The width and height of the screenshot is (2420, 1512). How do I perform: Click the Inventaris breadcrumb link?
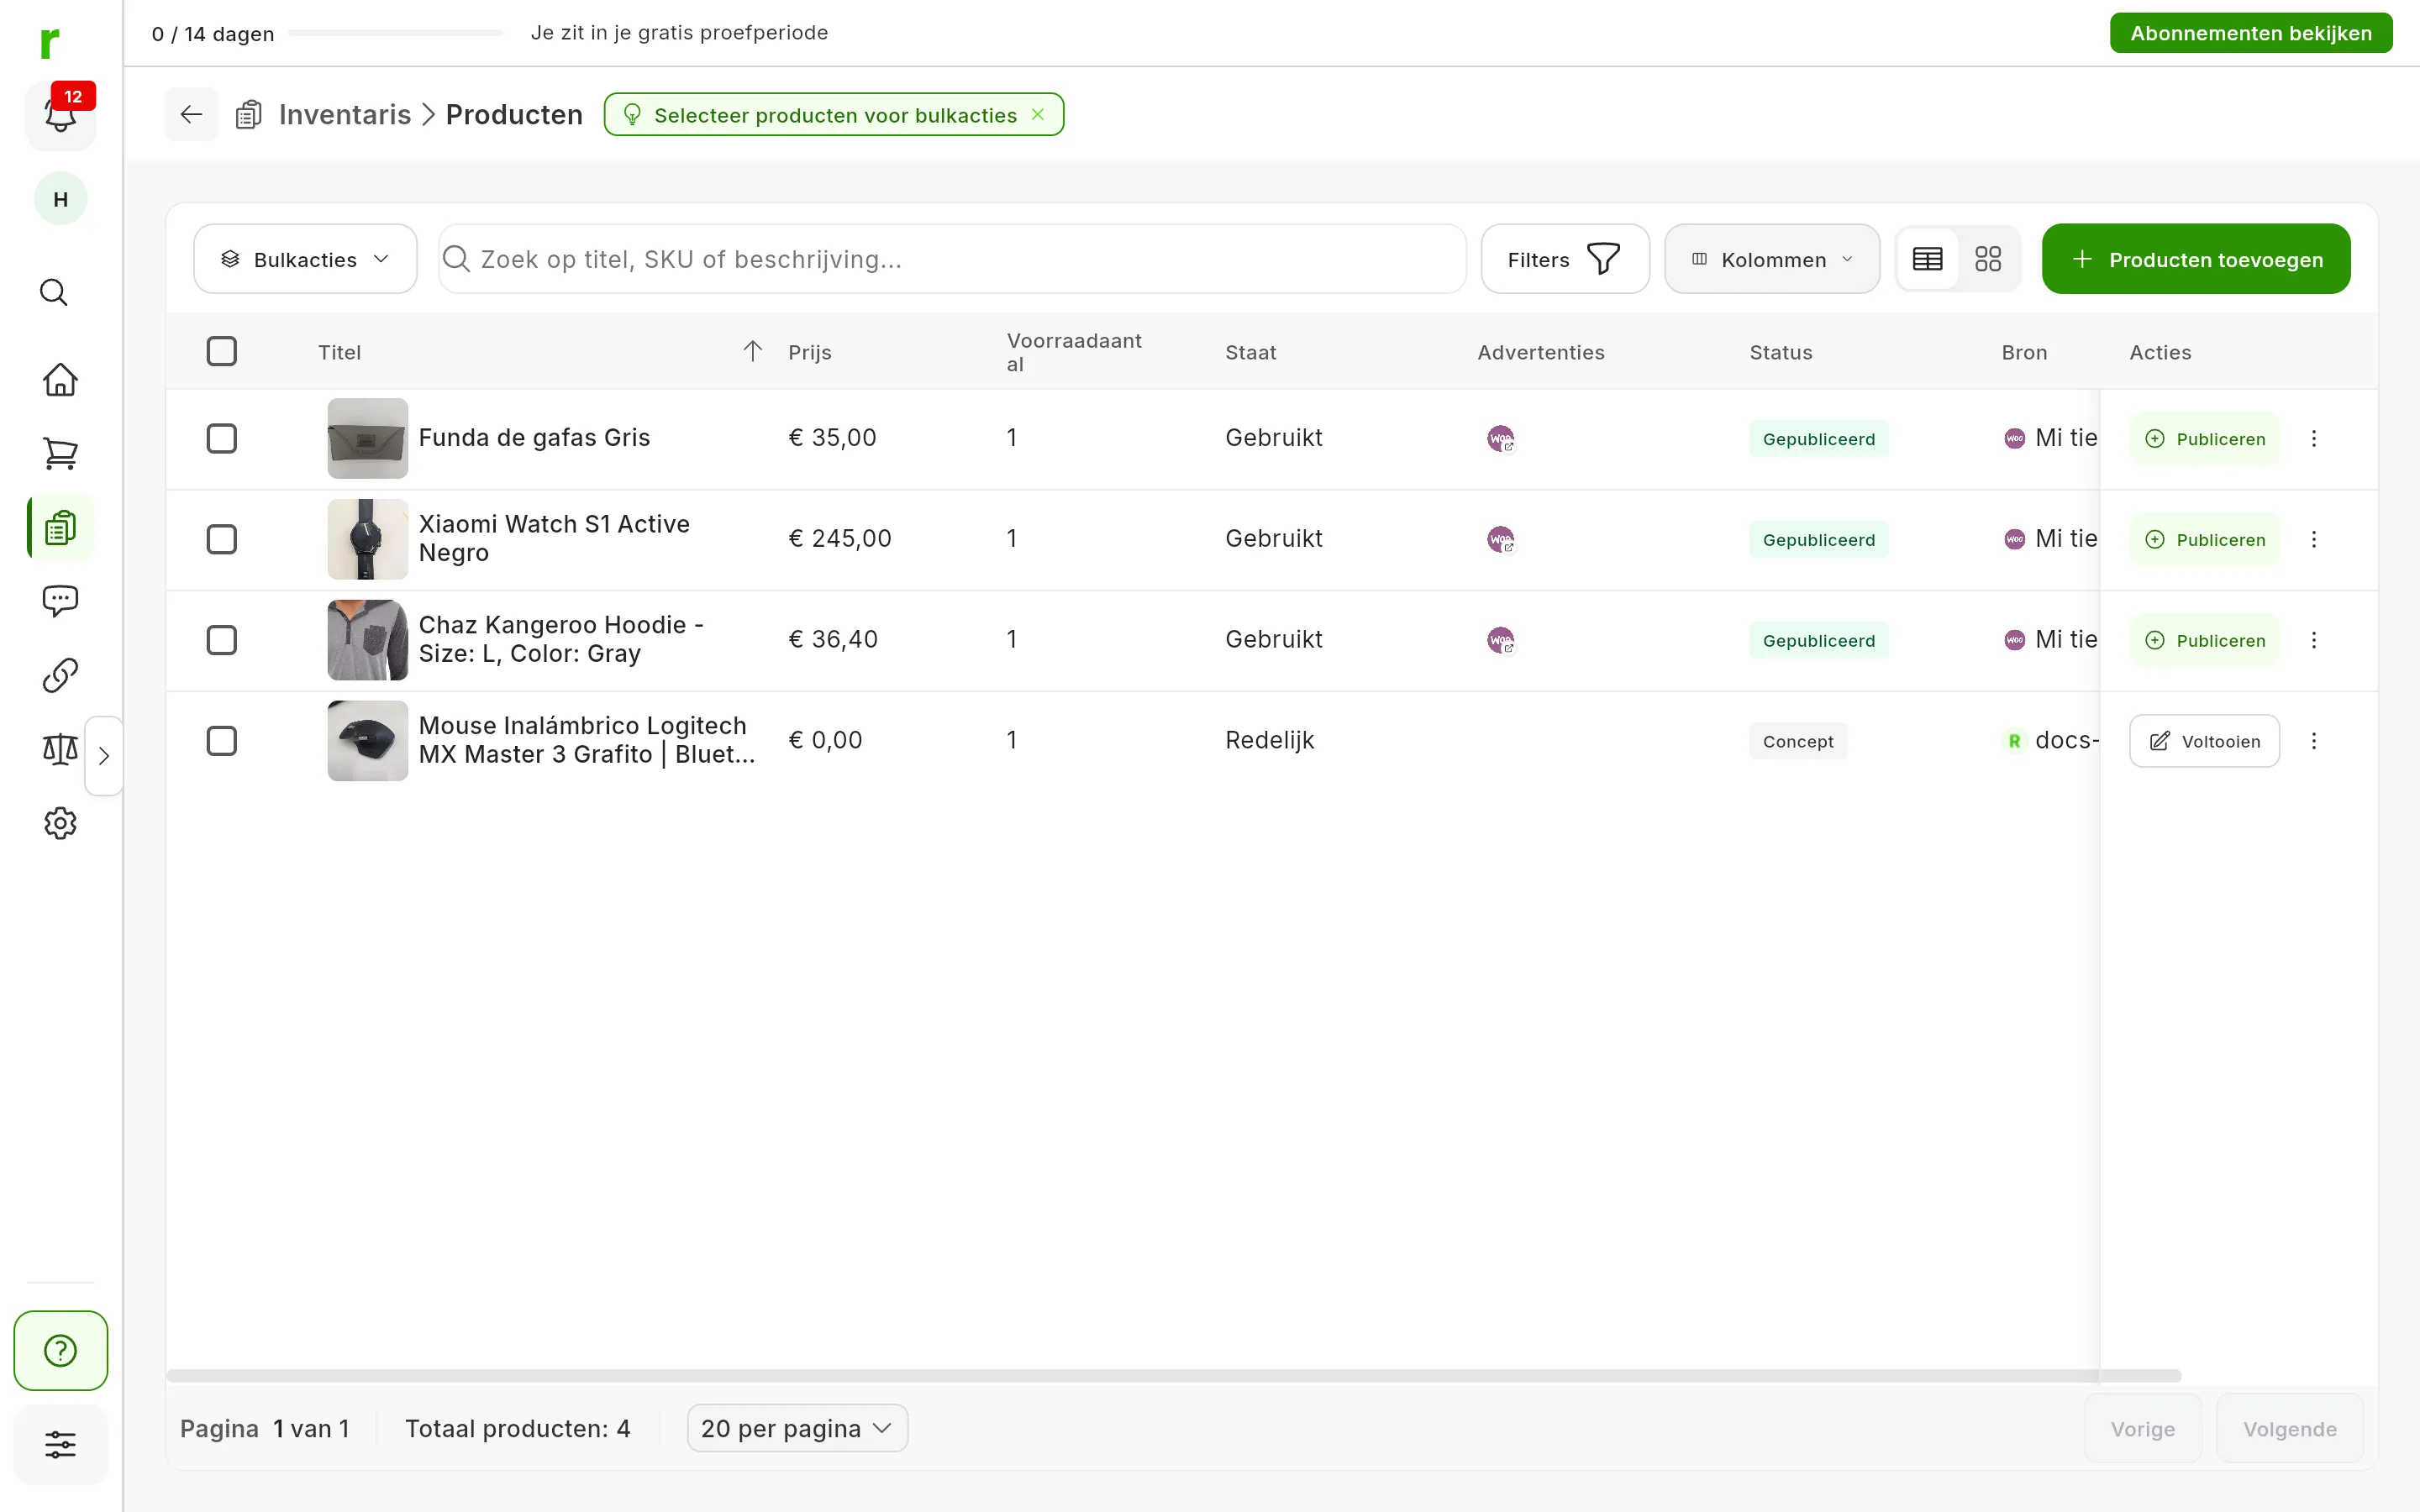[x=345, y=114]
